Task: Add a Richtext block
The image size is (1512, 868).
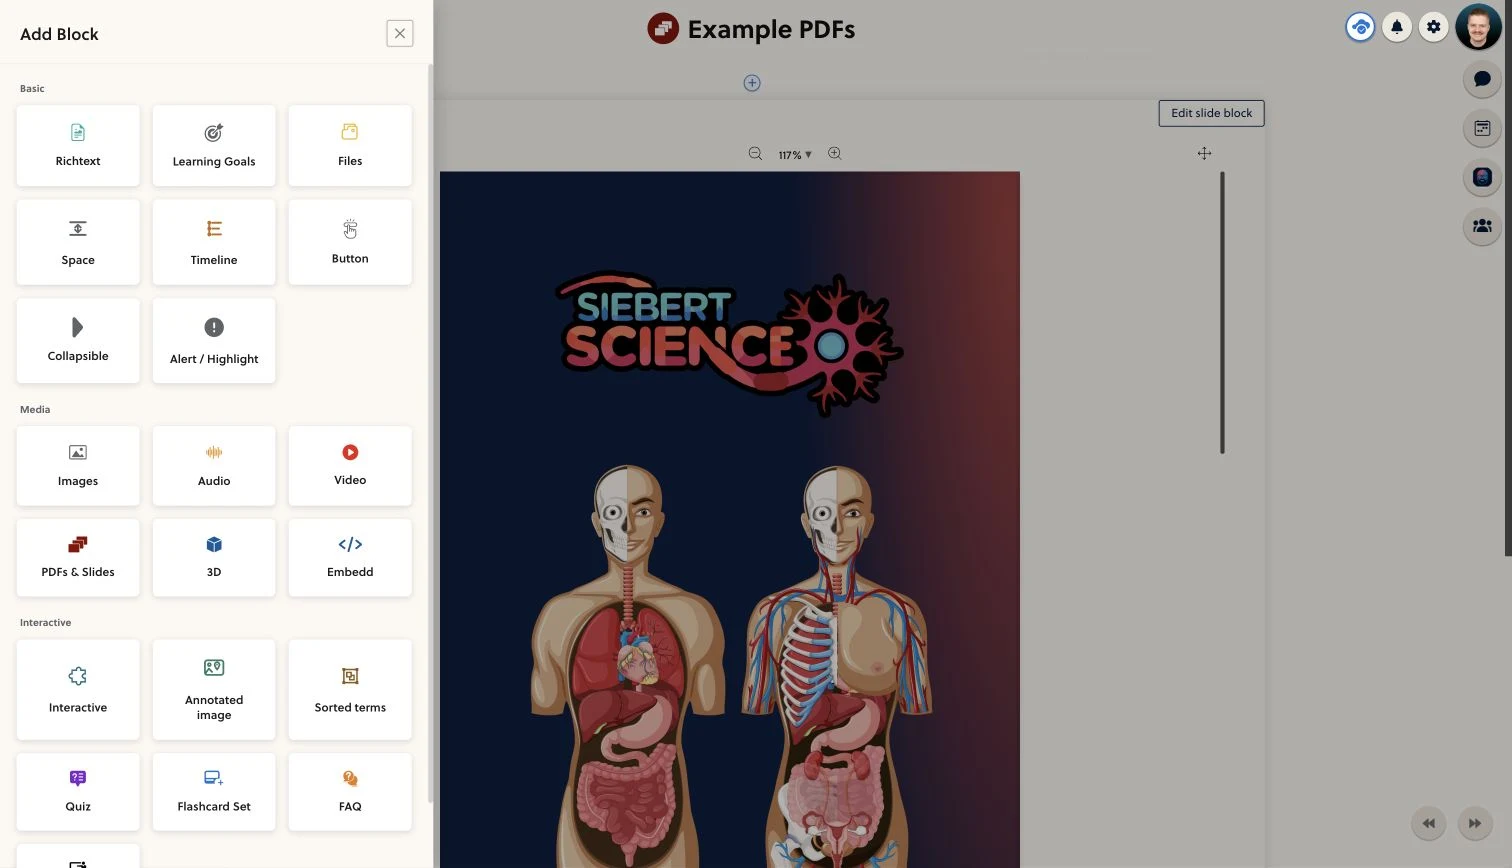Action: [78, 145]
